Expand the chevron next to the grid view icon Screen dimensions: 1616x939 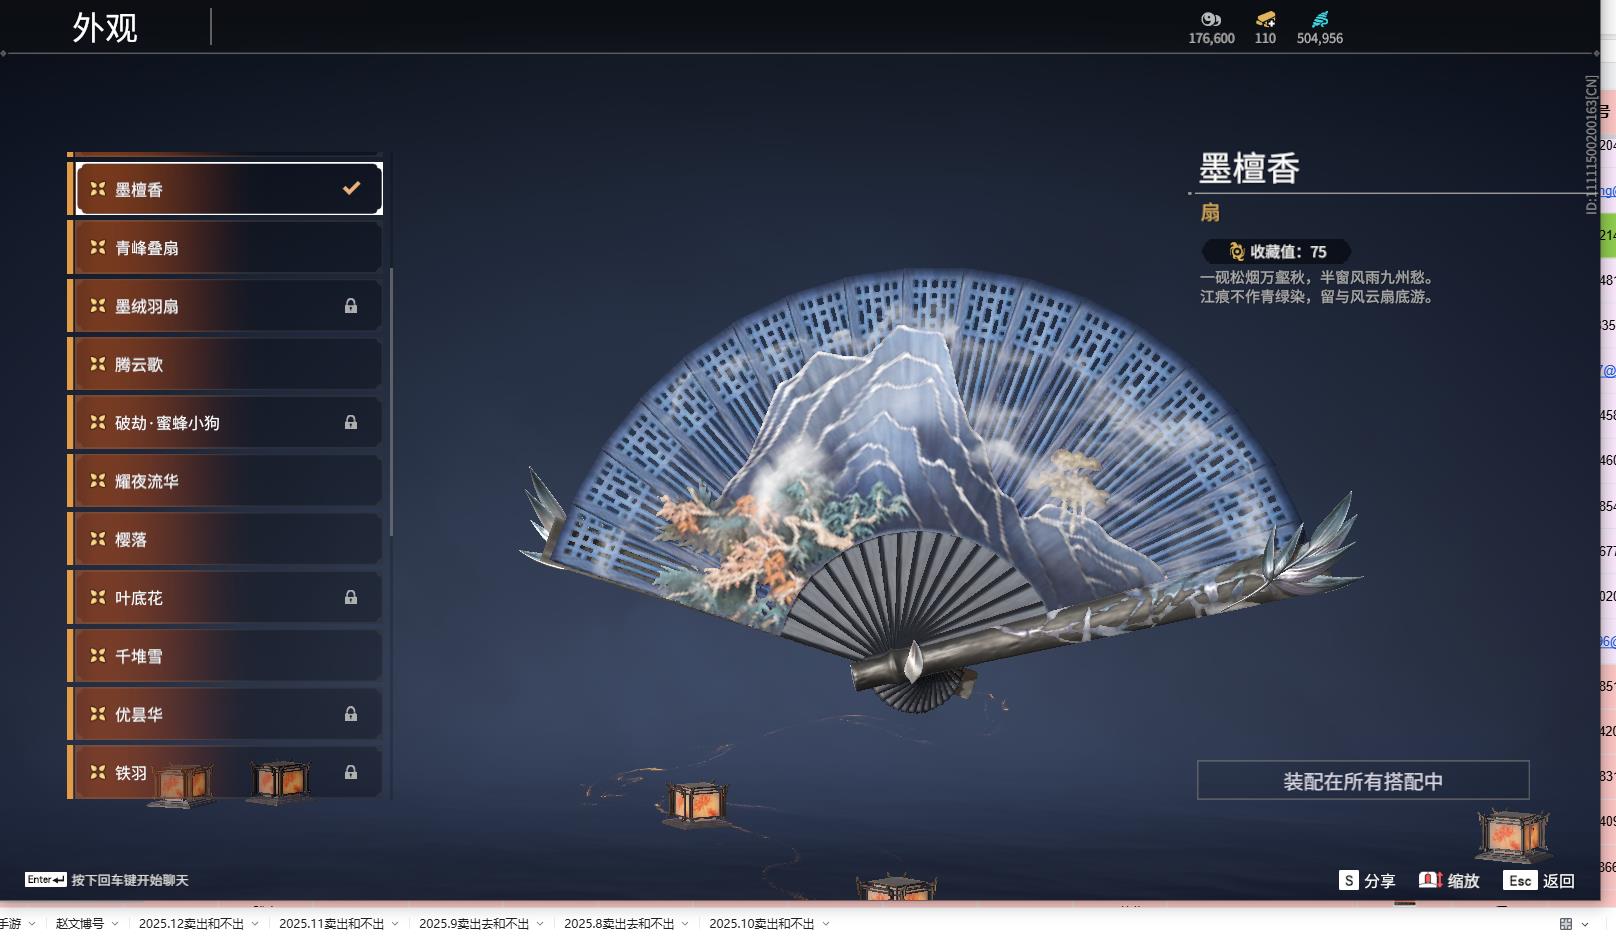[1585, 924]
